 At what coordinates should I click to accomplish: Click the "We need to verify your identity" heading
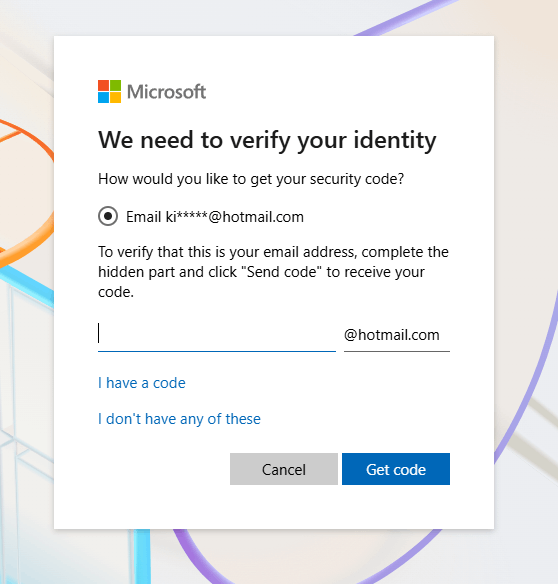[267, 141]
